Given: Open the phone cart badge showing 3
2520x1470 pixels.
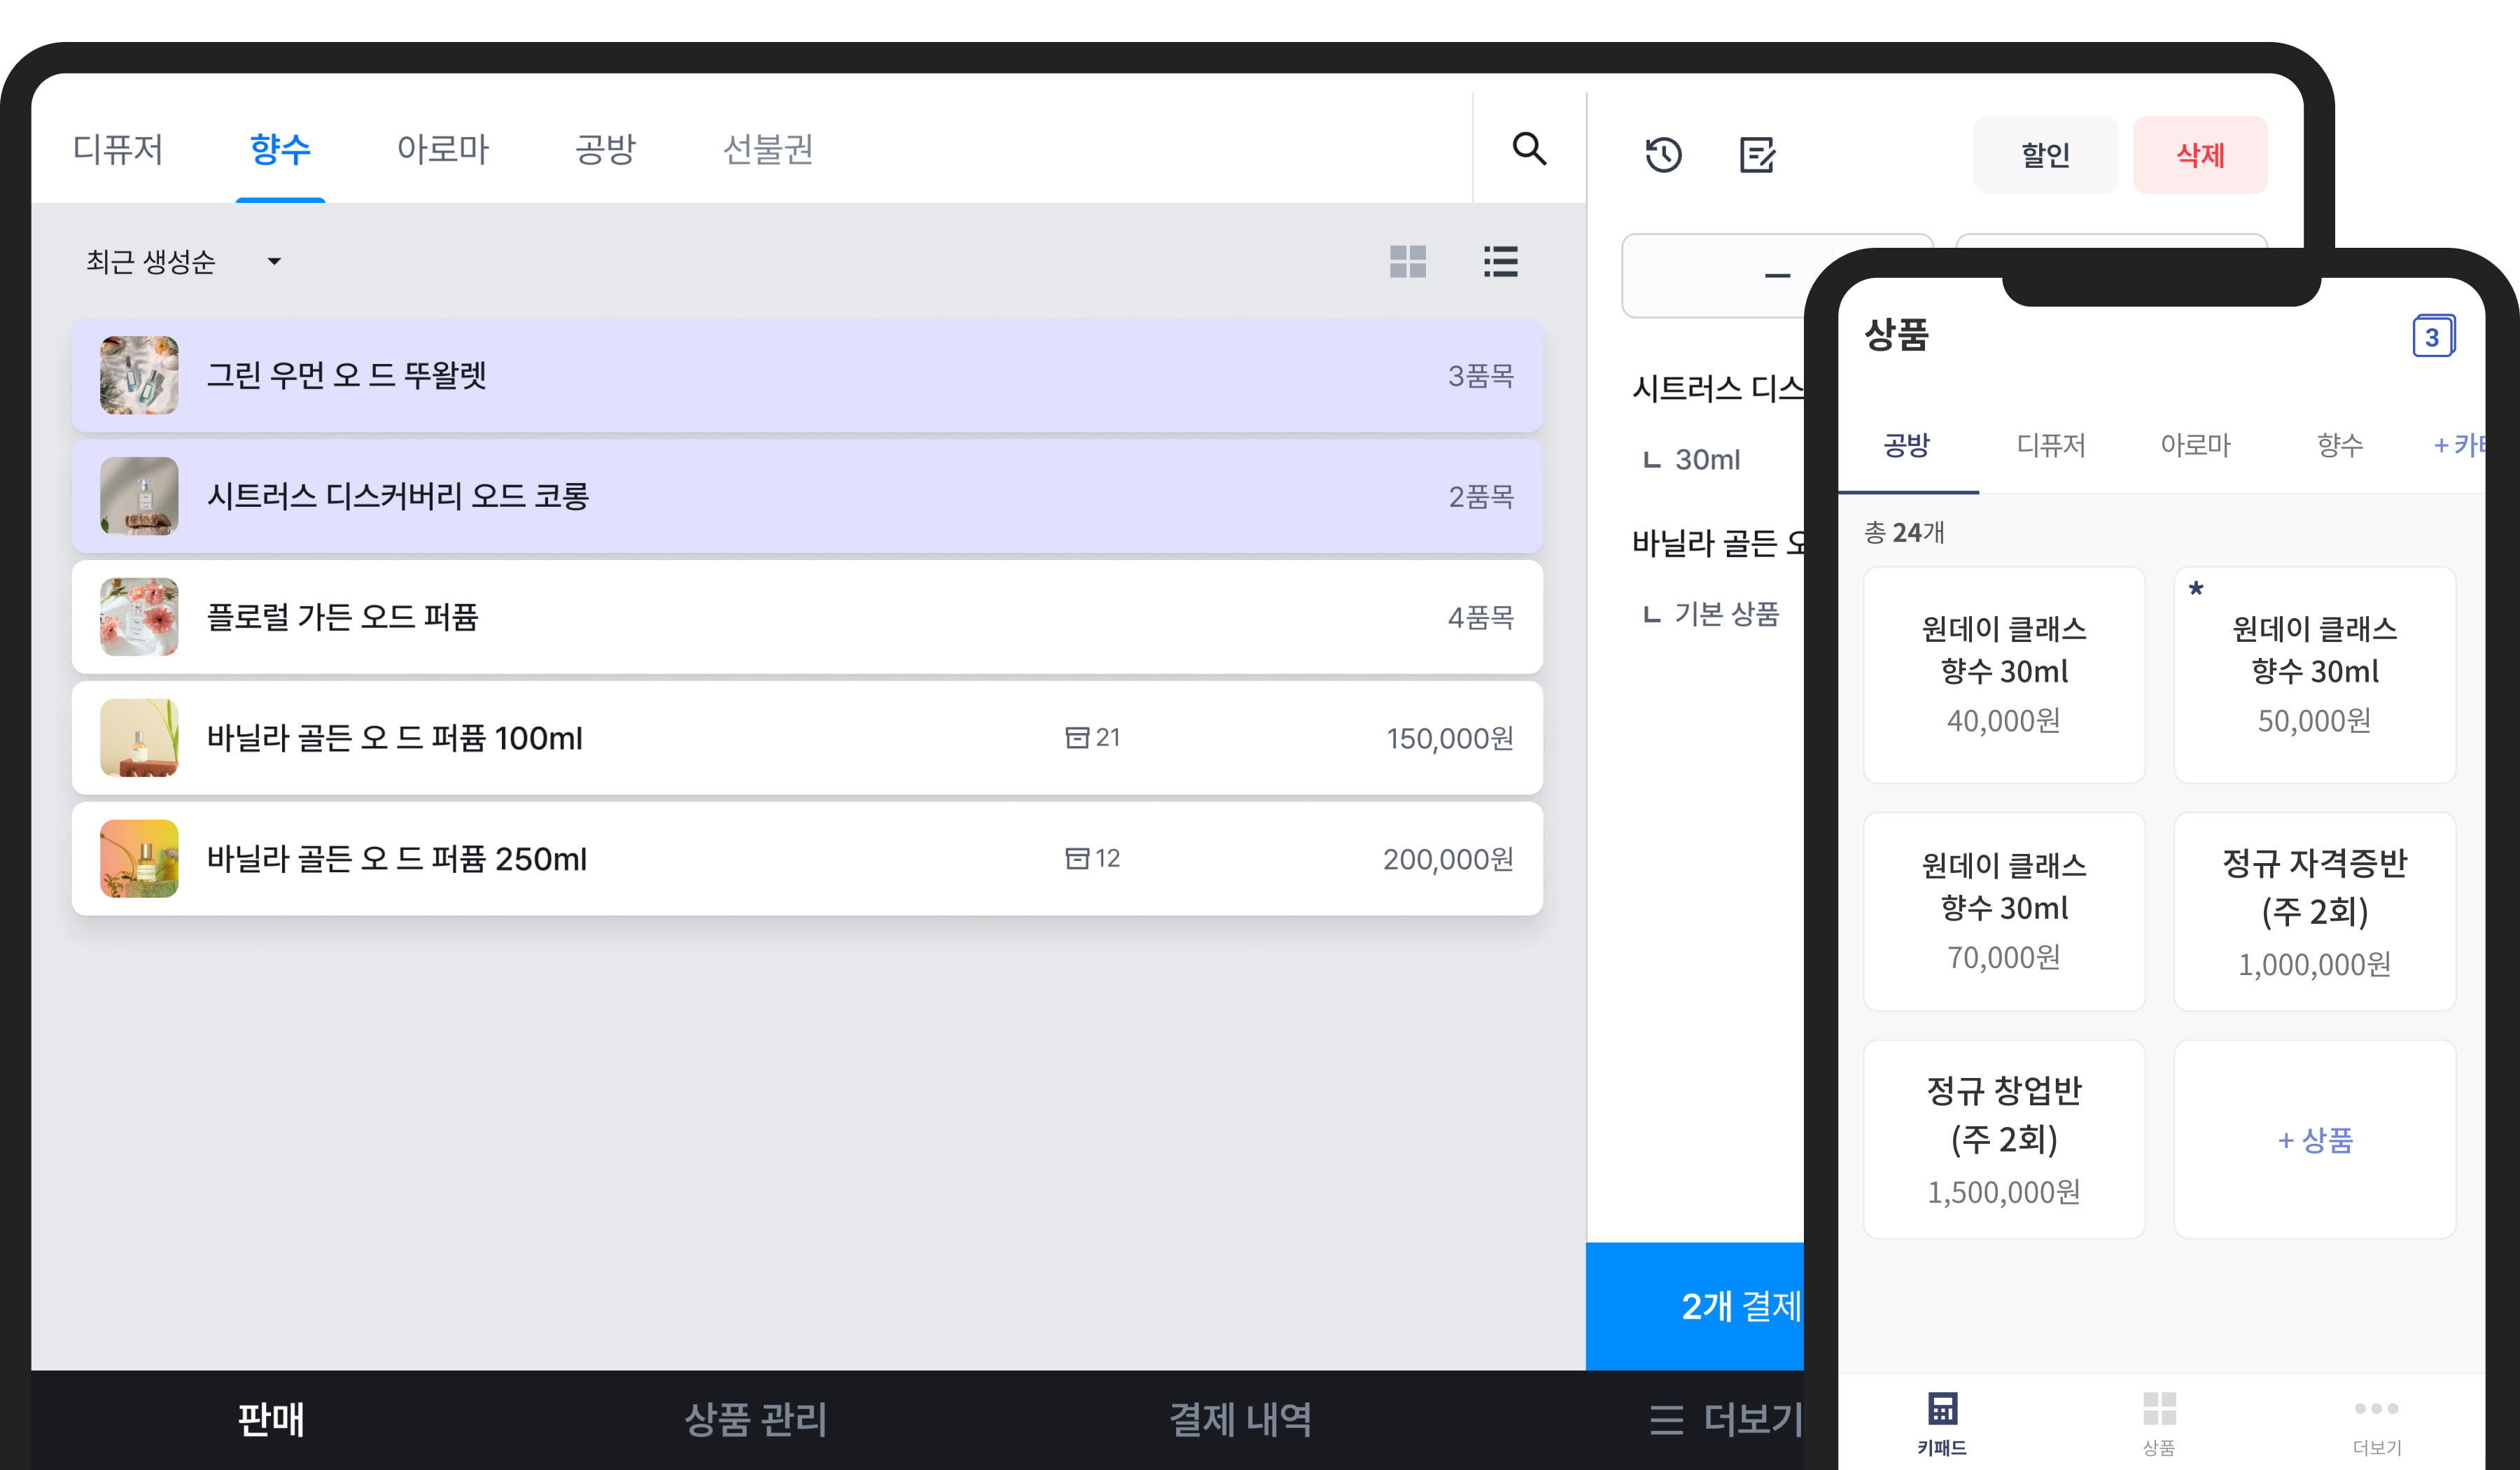Looking at the screenshot, I should coord(2433,337).
